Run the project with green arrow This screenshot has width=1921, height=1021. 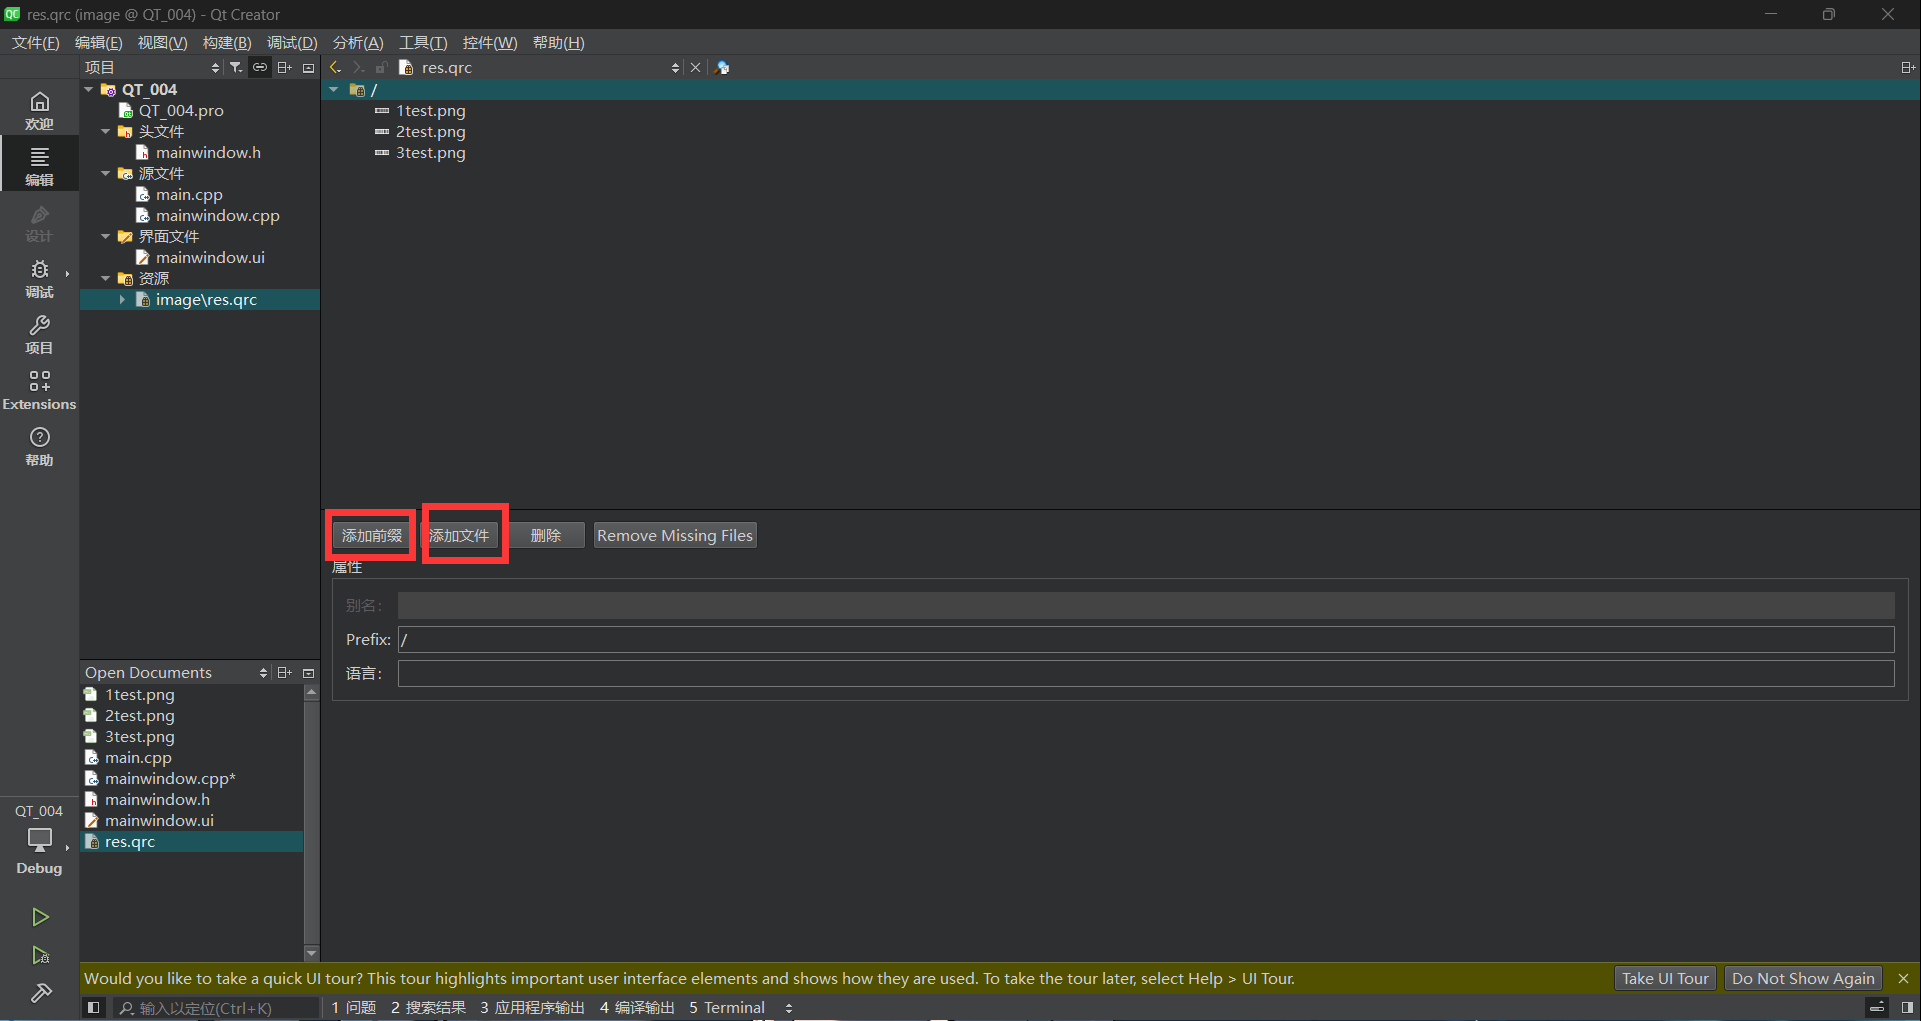coord(40,916)
